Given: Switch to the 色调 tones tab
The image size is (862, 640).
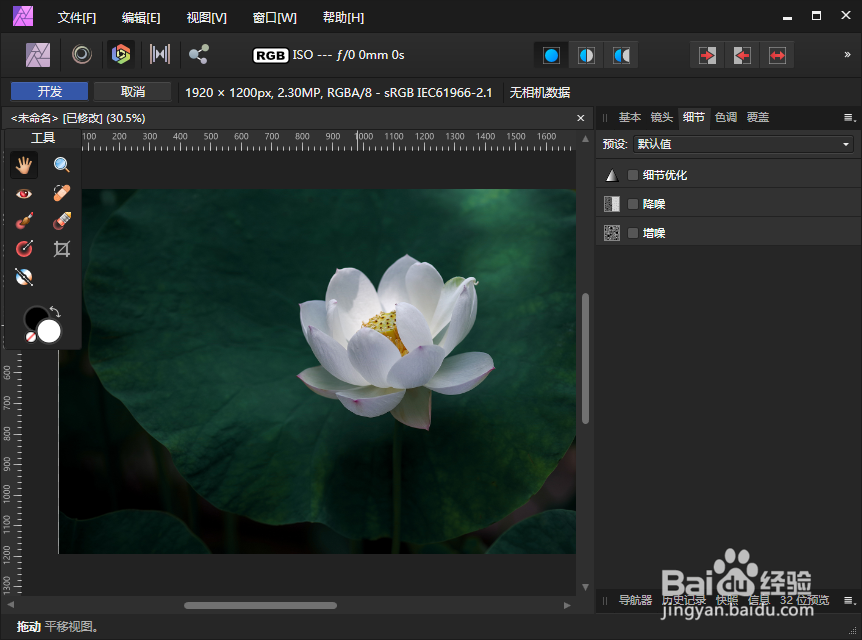Looking at the screenshot, I should pyautogui.click(x=726, y=117).
